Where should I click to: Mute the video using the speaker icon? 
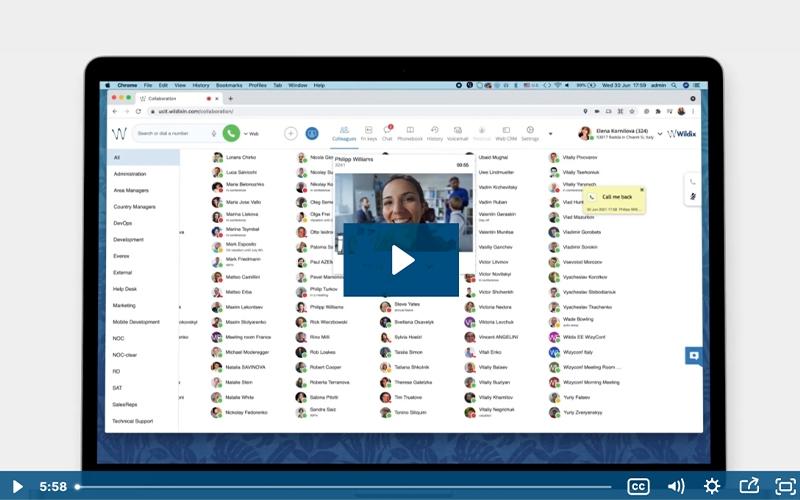click(676, 486)
